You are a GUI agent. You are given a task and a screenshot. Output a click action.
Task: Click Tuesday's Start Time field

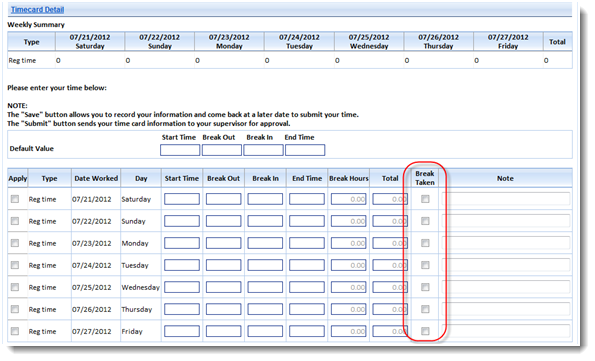(x=182, y=265)
